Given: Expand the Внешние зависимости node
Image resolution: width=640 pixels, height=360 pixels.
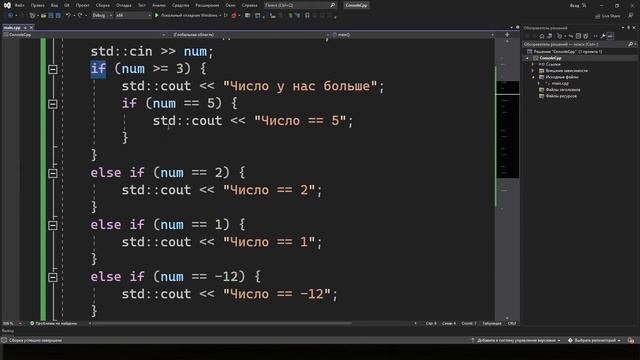Looking at the screenshot, I should coord(533,71).
